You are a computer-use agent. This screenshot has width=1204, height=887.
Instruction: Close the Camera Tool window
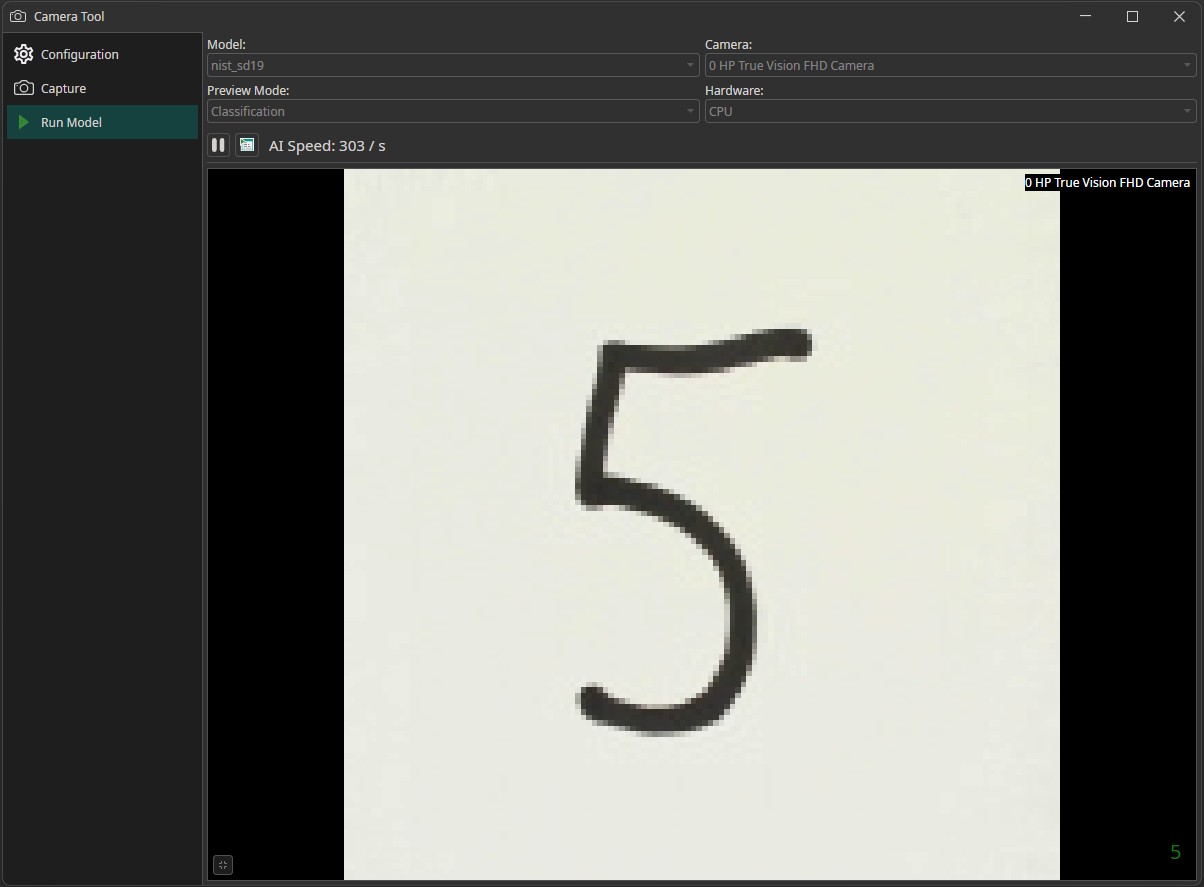1179,16
